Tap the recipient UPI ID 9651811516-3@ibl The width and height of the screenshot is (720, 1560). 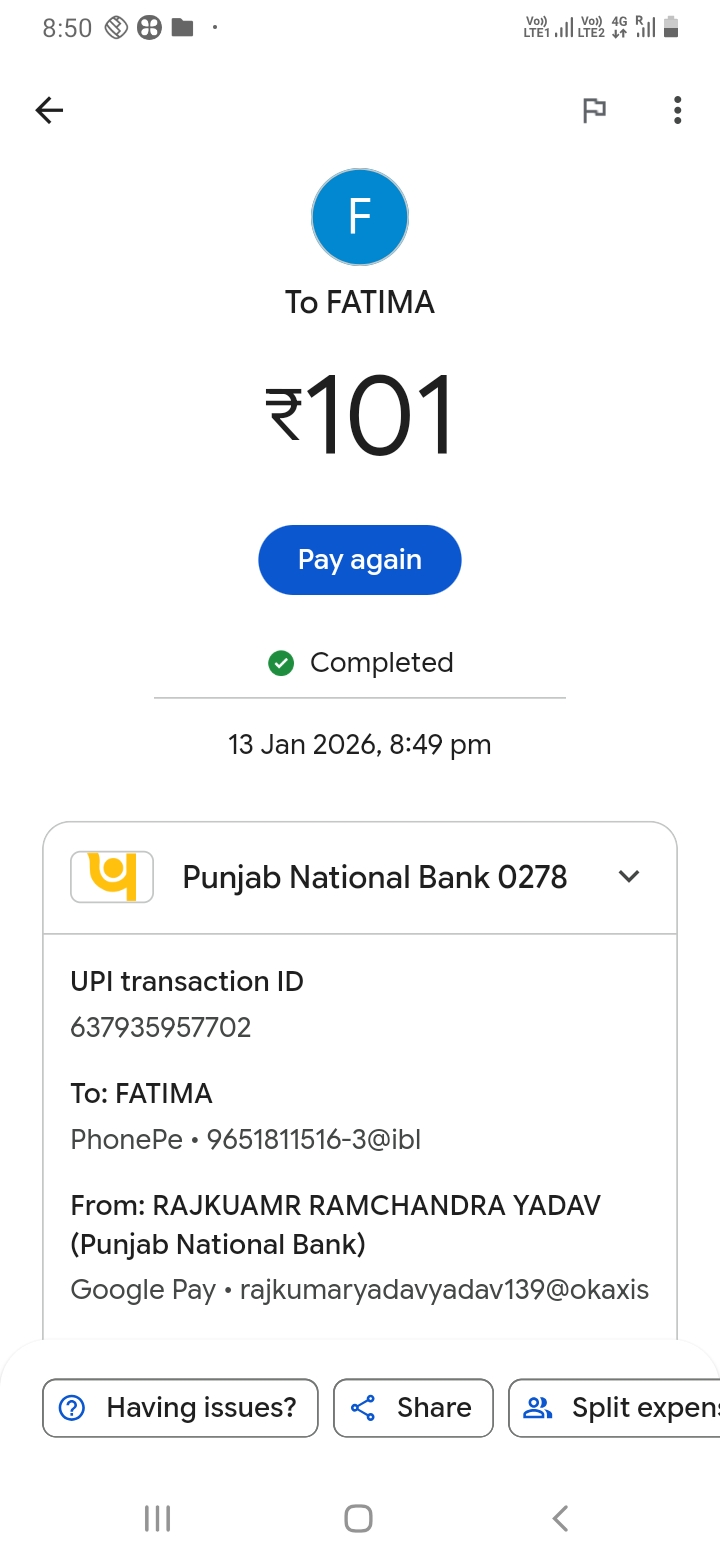pos(313,1139)
